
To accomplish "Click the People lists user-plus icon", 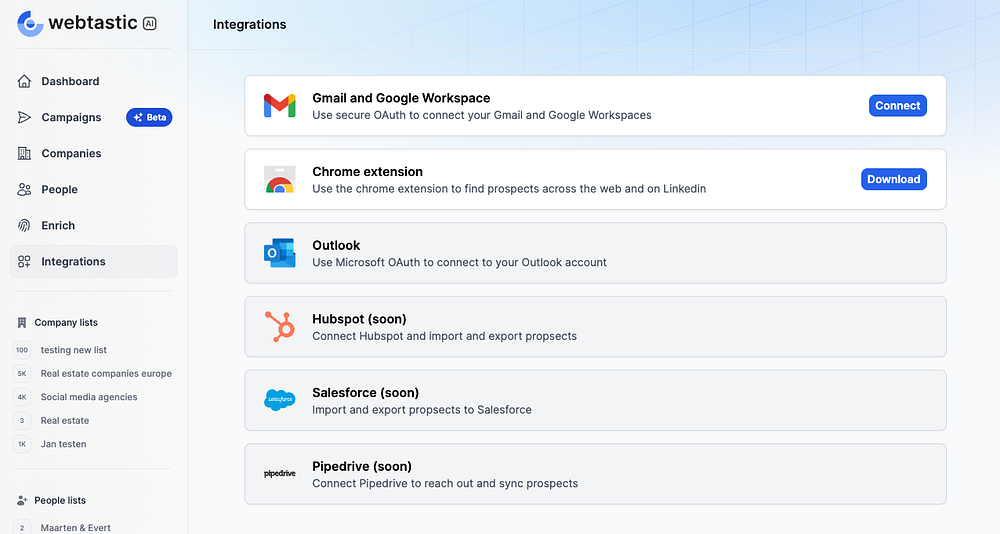I will click(22, 500).
